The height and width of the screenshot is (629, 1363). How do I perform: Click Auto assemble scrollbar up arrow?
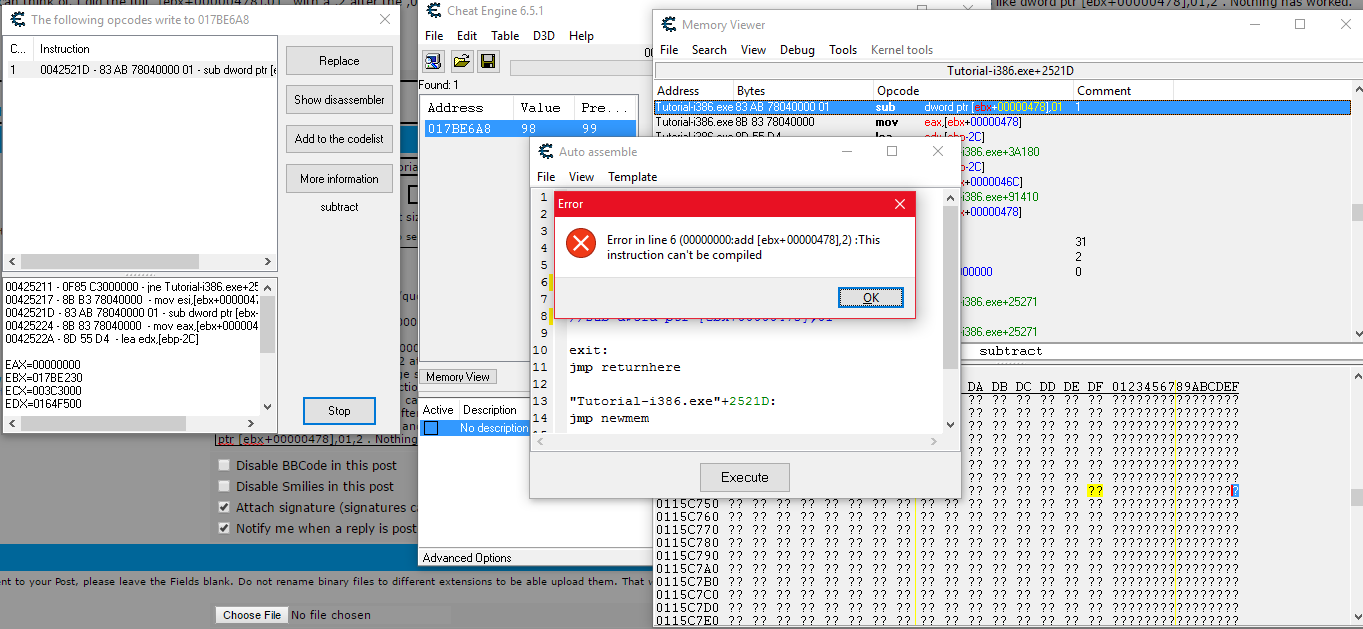point(950,197)
